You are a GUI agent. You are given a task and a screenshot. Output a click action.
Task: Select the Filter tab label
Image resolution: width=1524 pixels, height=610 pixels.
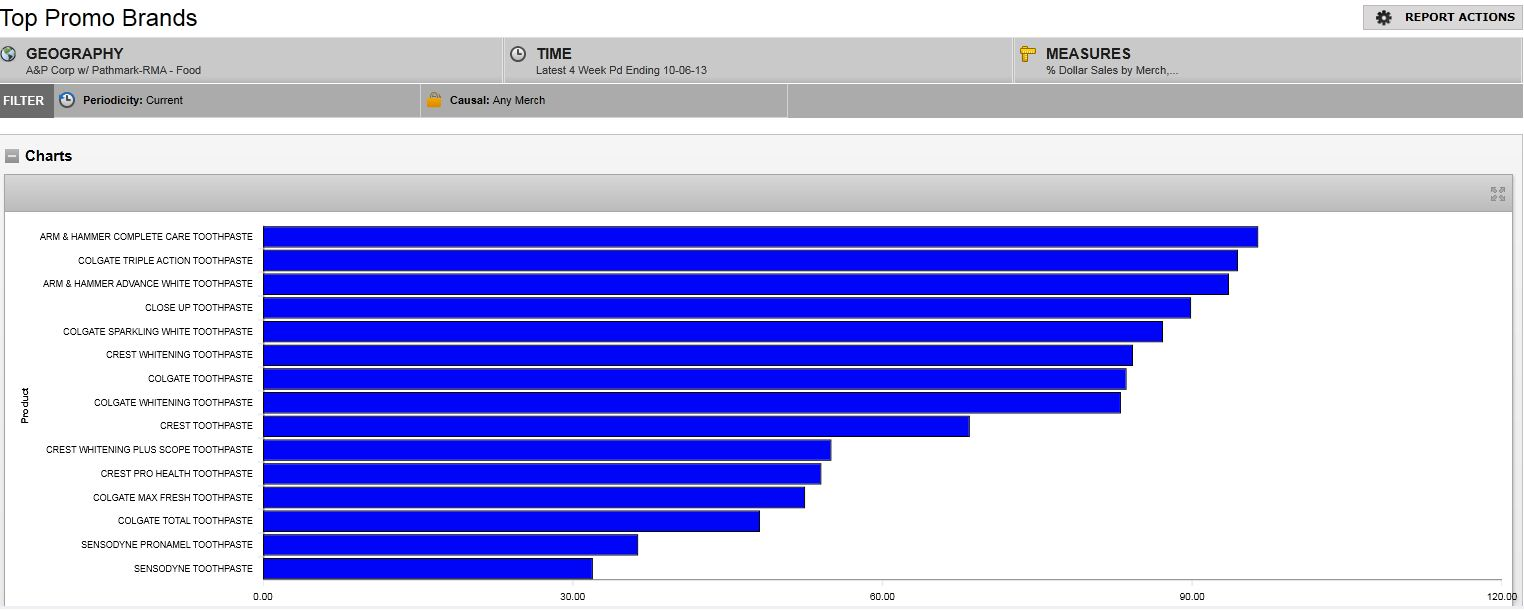pyautogui.click(x=24, y=101)
